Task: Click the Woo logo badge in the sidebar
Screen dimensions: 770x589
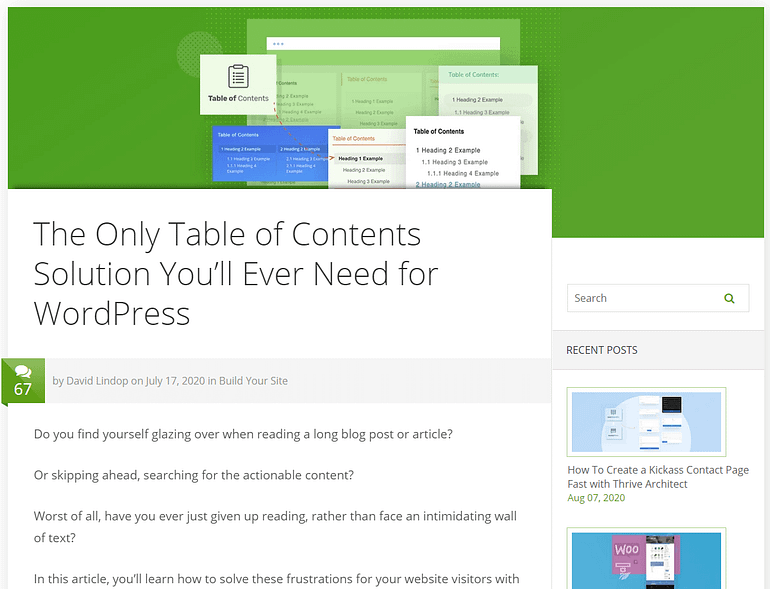Action: 627,550
